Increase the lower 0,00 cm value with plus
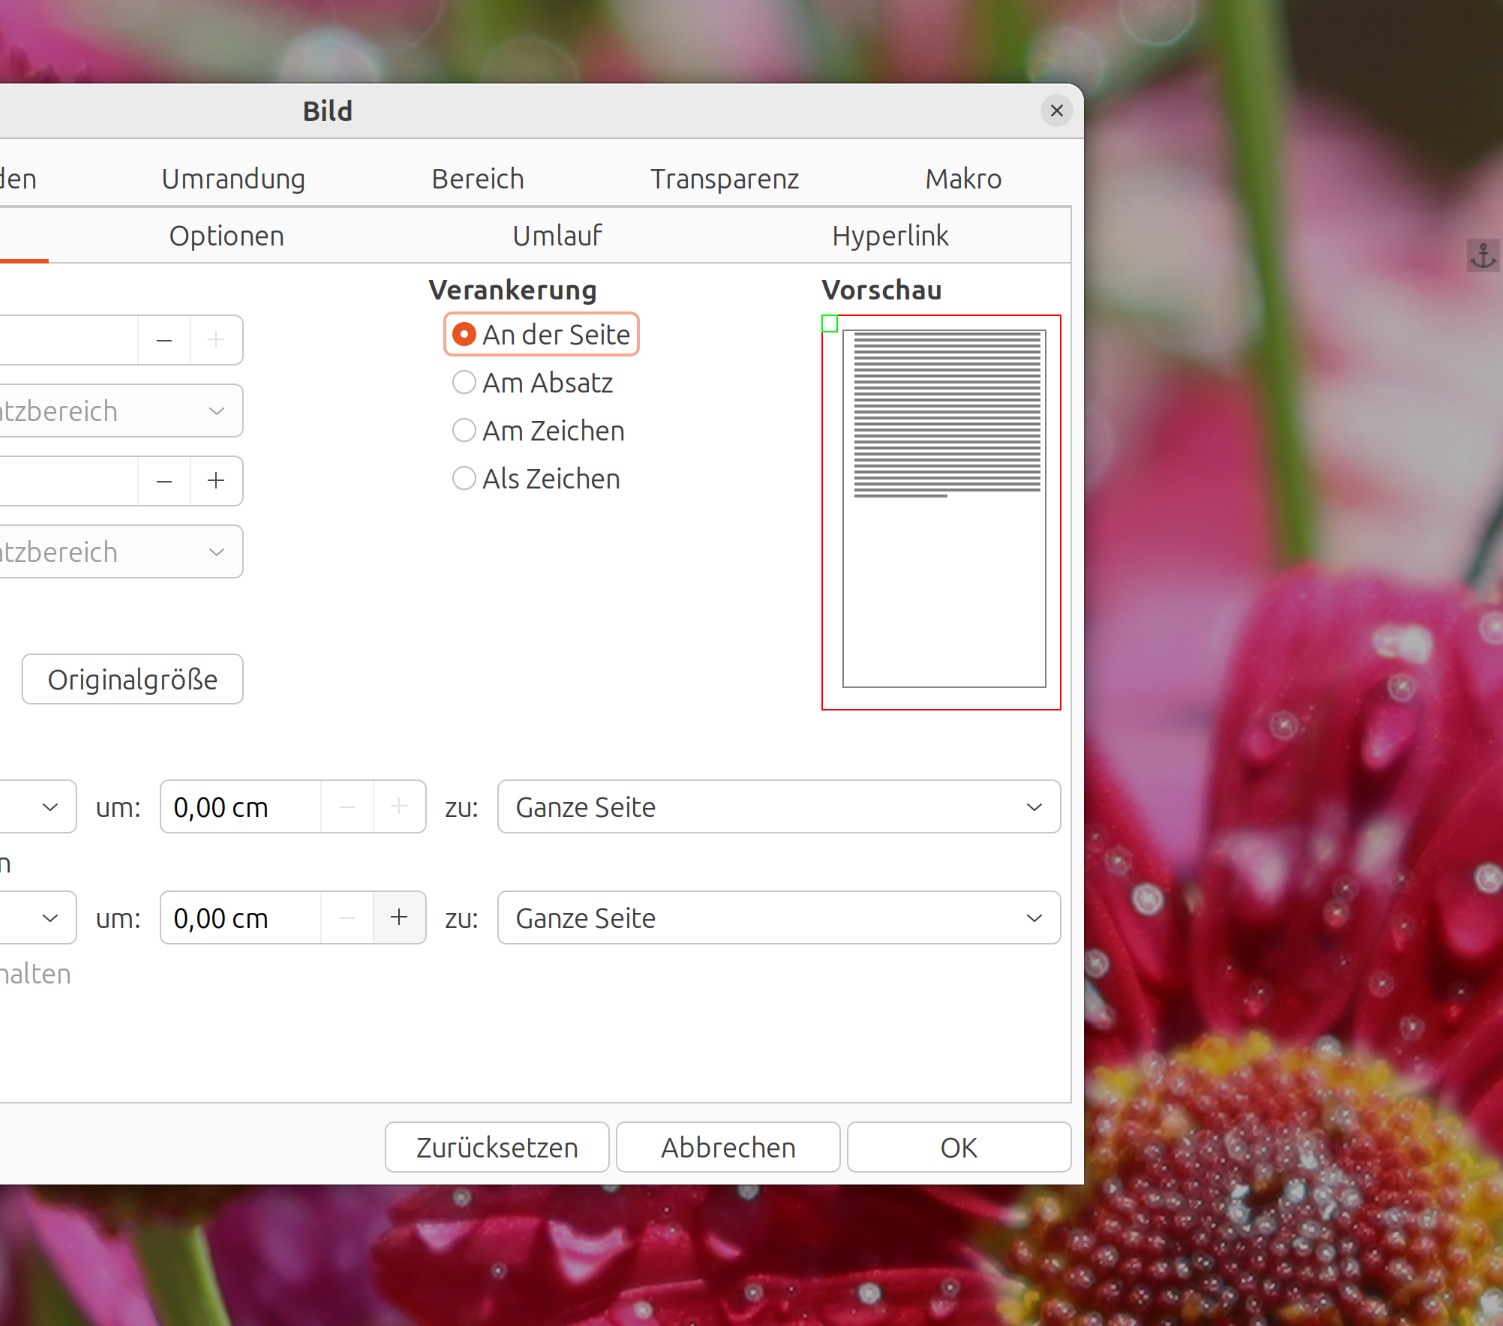Viewport: 1503px width, 1326px height. 399,918
